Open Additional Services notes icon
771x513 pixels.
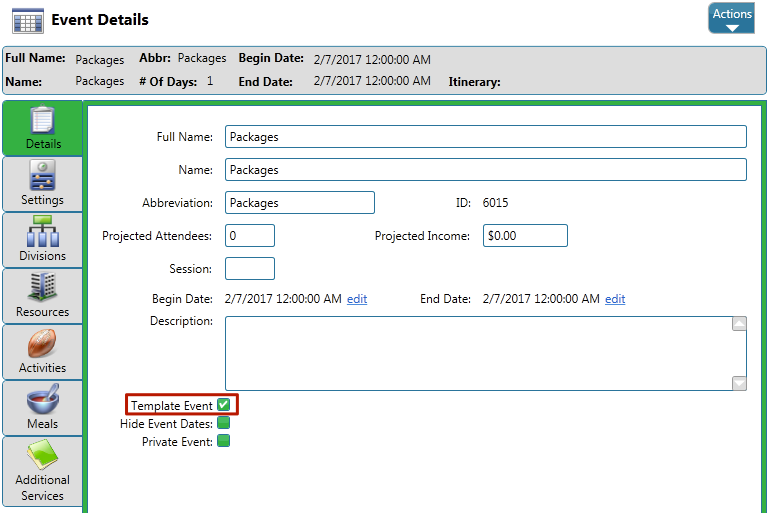click(x=43, y=456)
